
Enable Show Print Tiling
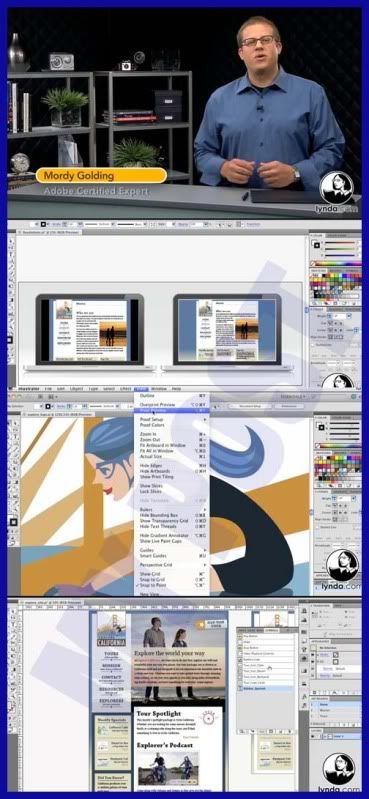coord(172,477)
